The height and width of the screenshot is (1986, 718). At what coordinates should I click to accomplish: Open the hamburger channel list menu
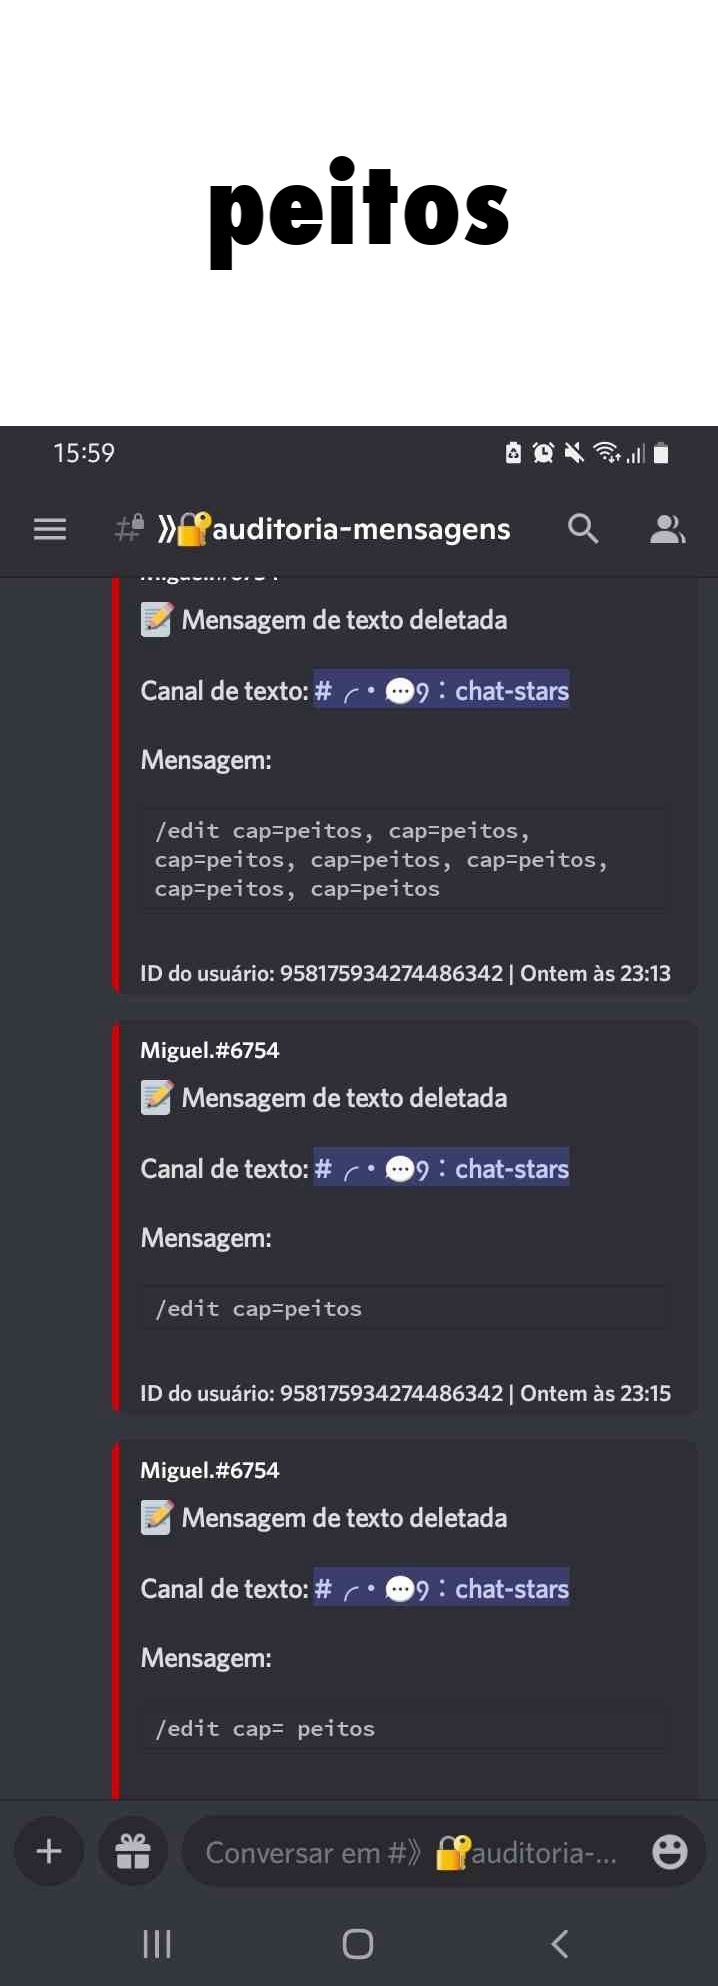click(50, 529)
